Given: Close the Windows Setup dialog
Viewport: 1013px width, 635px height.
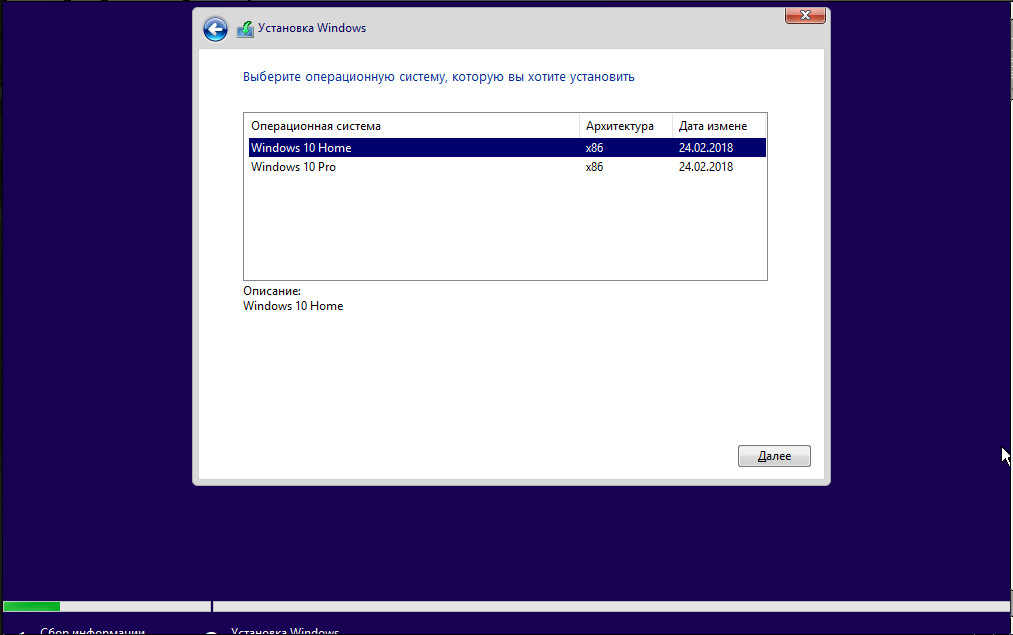Looking at the screenshot, I should (x=805, y=16).
